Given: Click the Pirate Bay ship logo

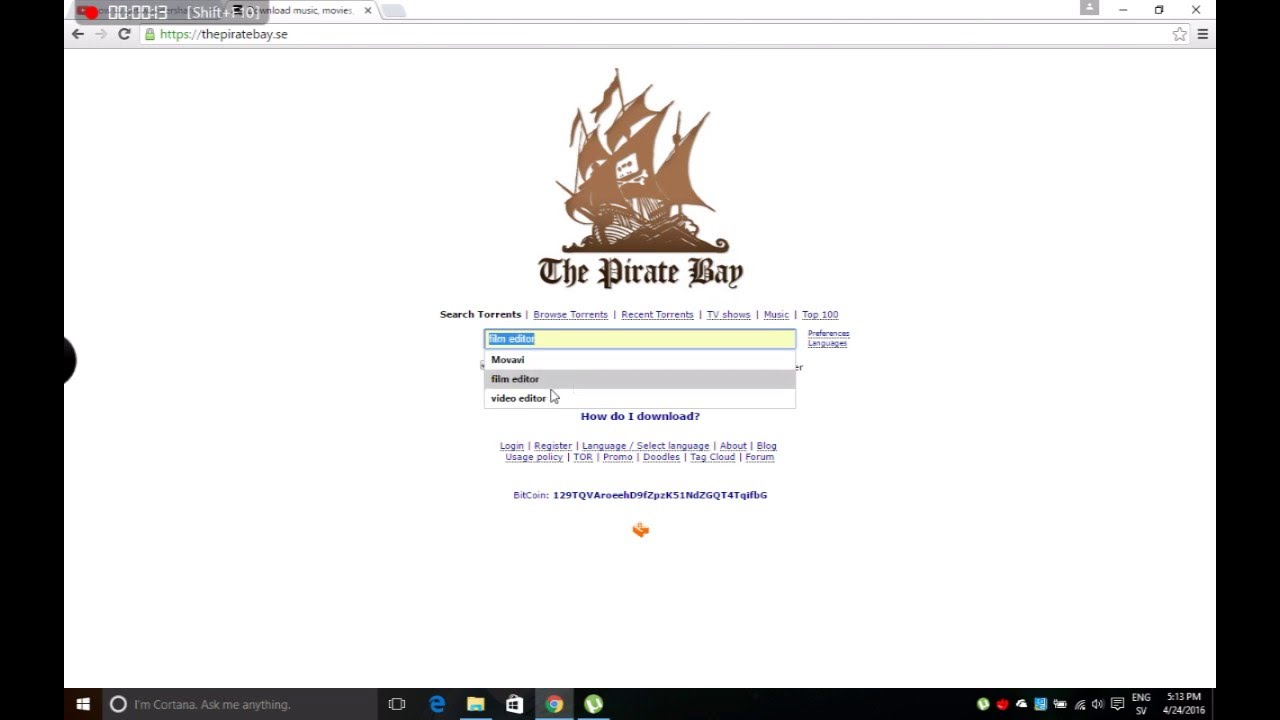Looking at the screenshot, I should (x=640, y=178).
